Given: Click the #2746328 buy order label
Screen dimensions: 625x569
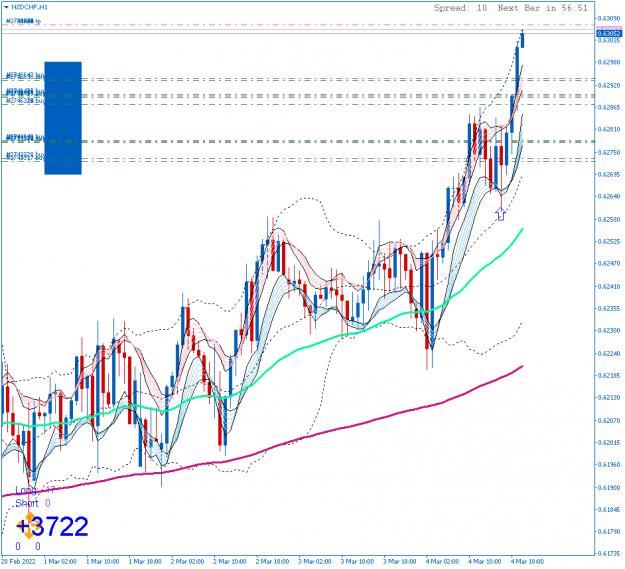Looking at the screenshot, I should (x=25, y=101).
